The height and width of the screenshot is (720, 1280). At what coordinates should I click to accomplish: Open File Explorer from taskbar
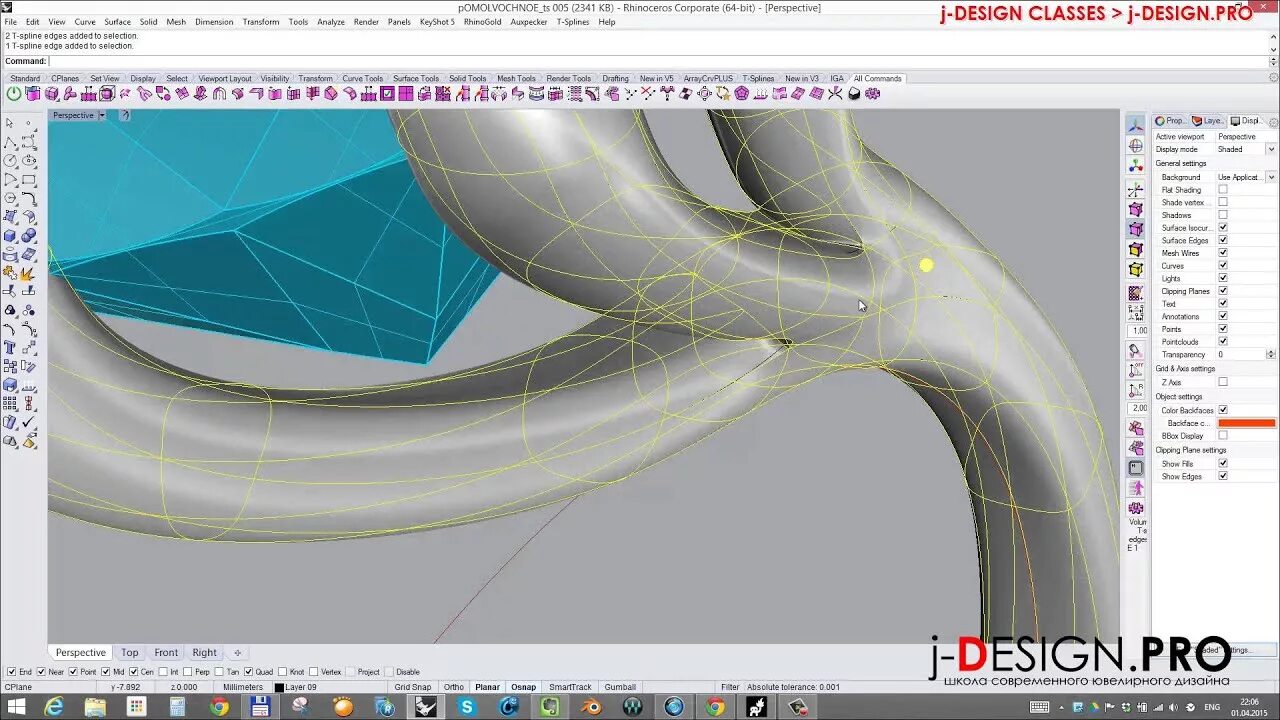coord(95,707)
